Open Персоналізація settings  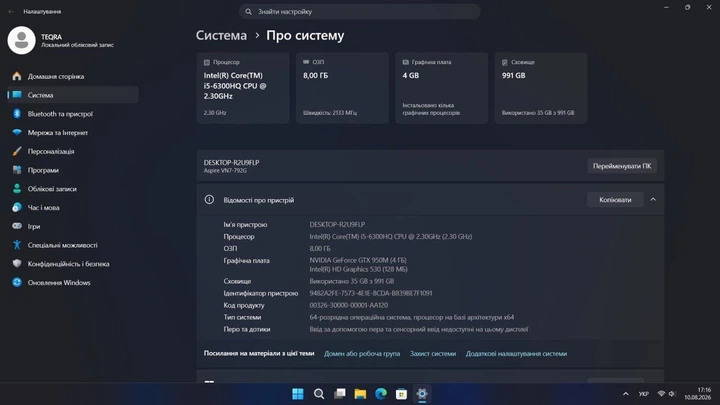pos(73,152)
